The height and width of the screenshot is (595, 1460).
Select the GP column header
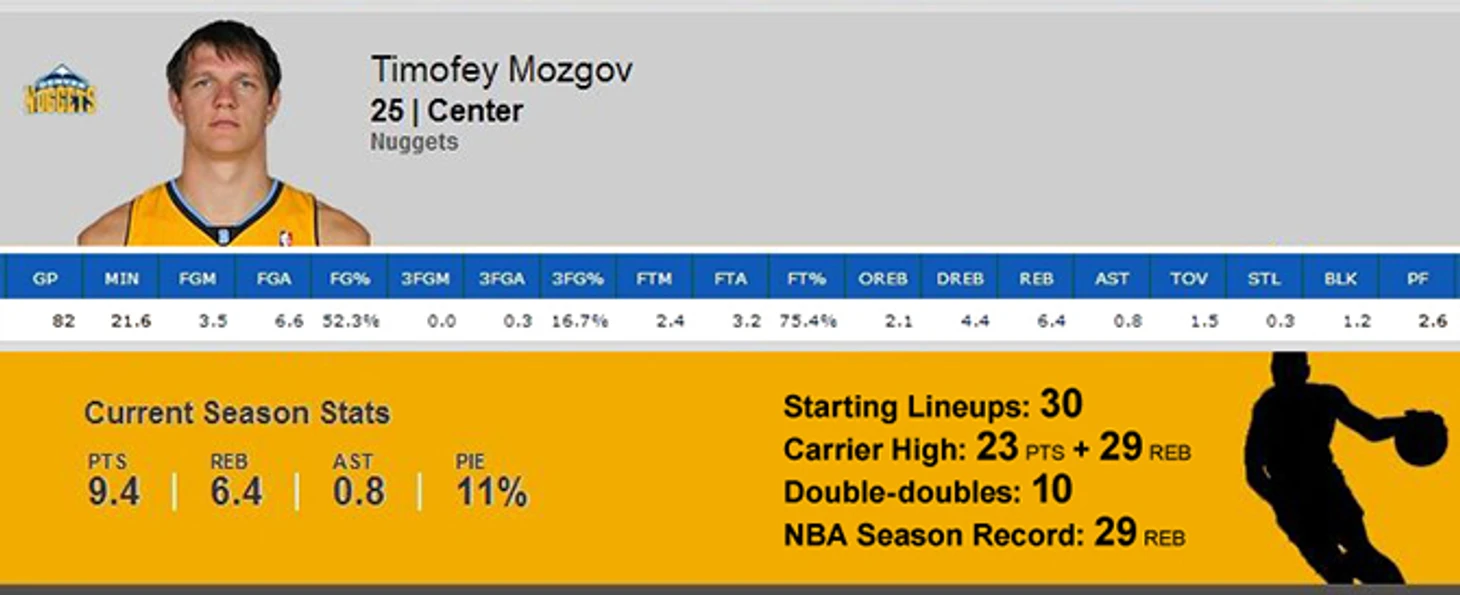tap(45, 279)
